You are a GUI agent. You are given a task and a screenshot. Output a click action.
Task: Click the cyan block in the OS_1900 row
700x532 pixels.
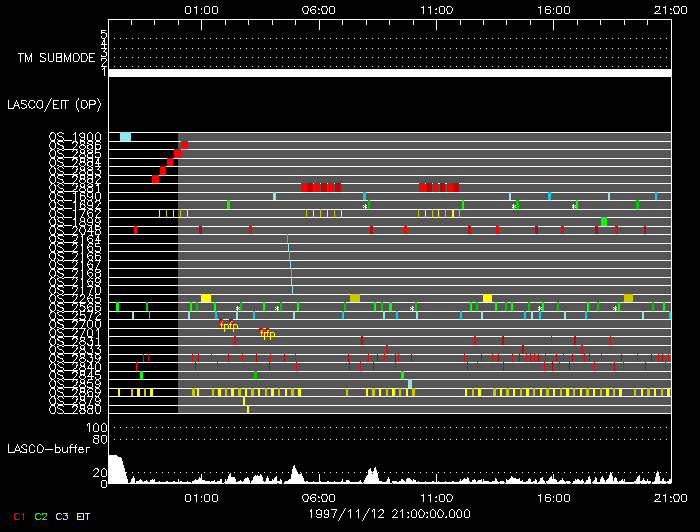125,137
